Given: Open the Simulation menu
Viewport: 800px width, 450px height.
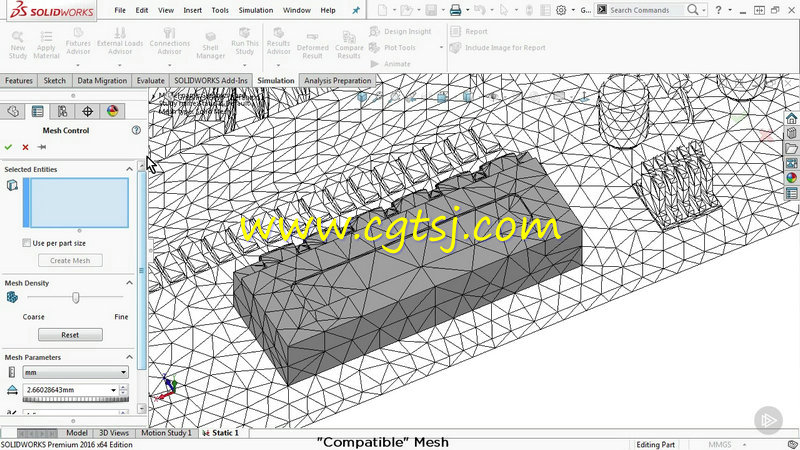Looking at the screenshot, I should [x=256, y=10].
